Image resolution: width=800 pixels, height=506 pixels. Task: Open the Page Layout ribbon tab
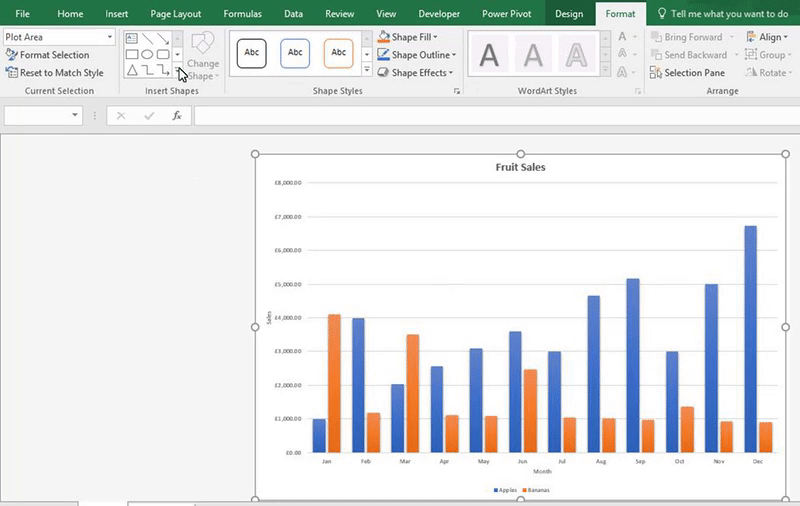pyautogui.click(x=175, y=14)
